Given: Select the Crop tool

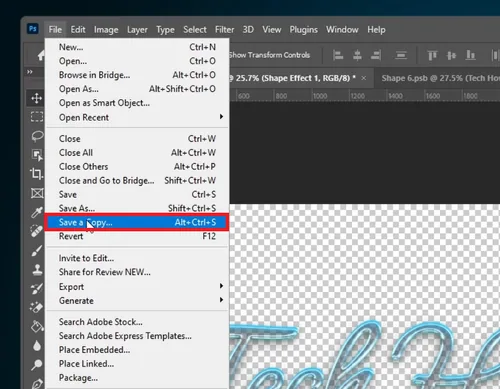Looking at the screenshot, I should [x=36, y=173].
